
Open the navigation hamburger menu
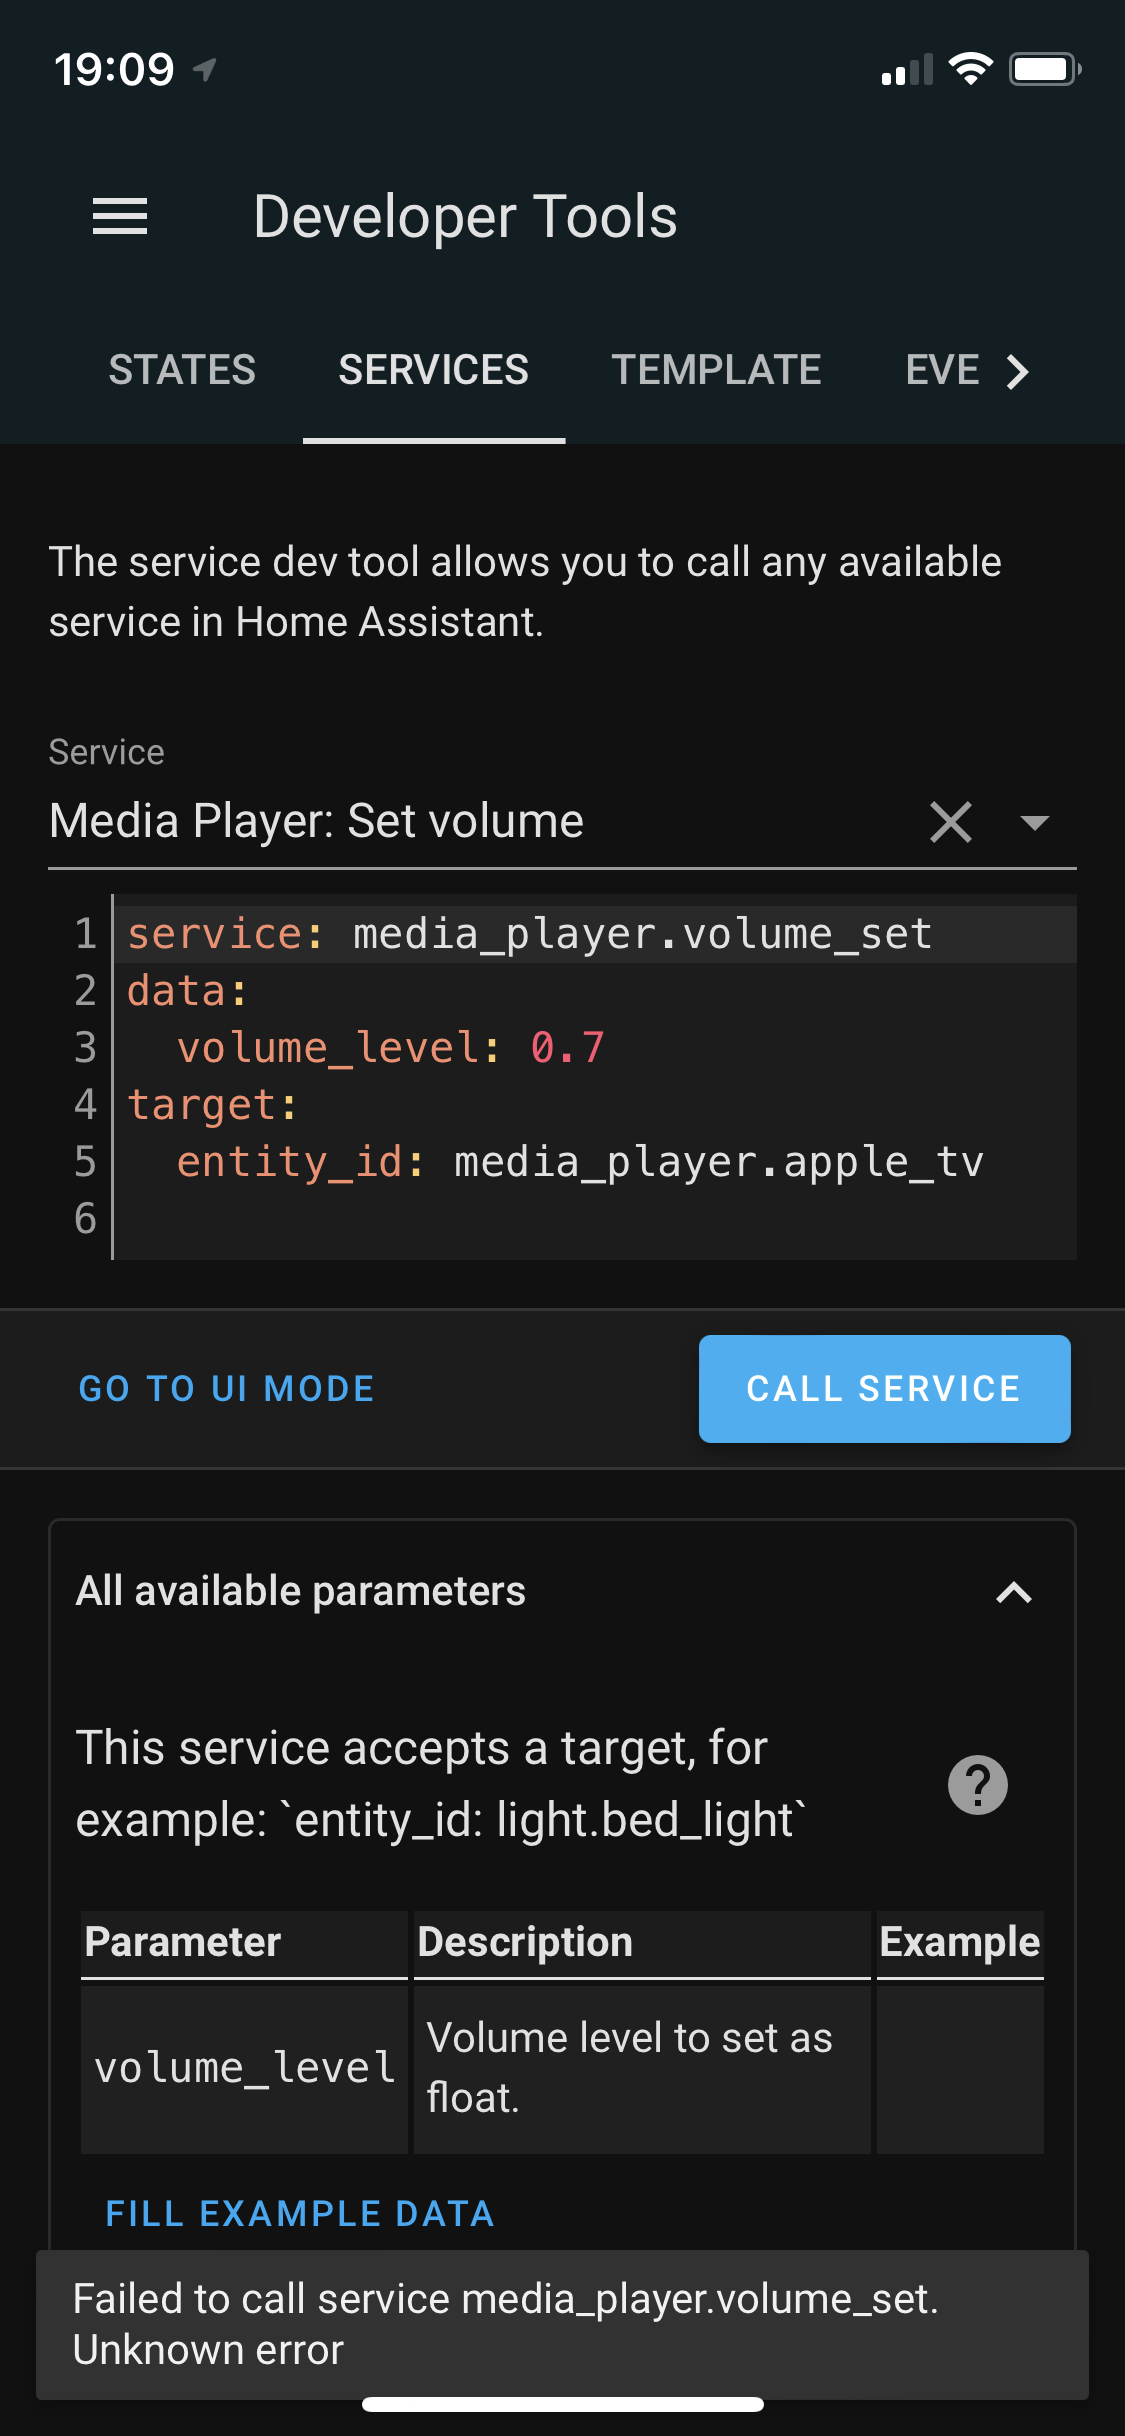pos(120,216)
